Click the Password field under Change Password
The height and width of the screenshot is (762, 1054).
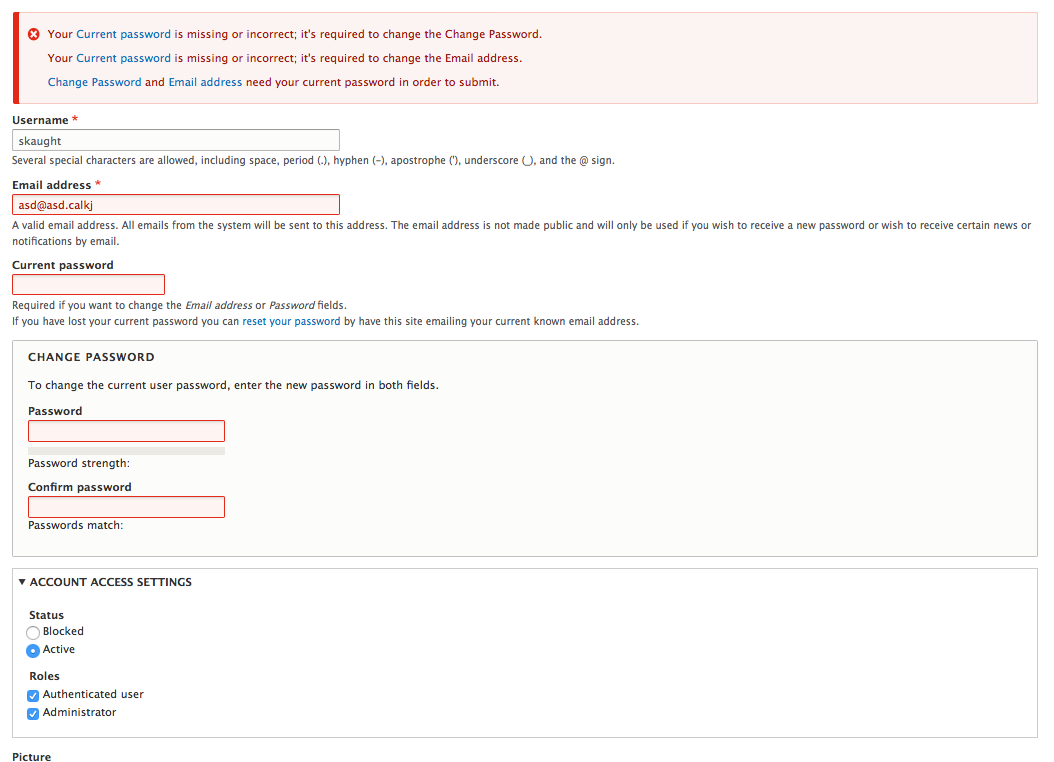(x=126, y=430)
